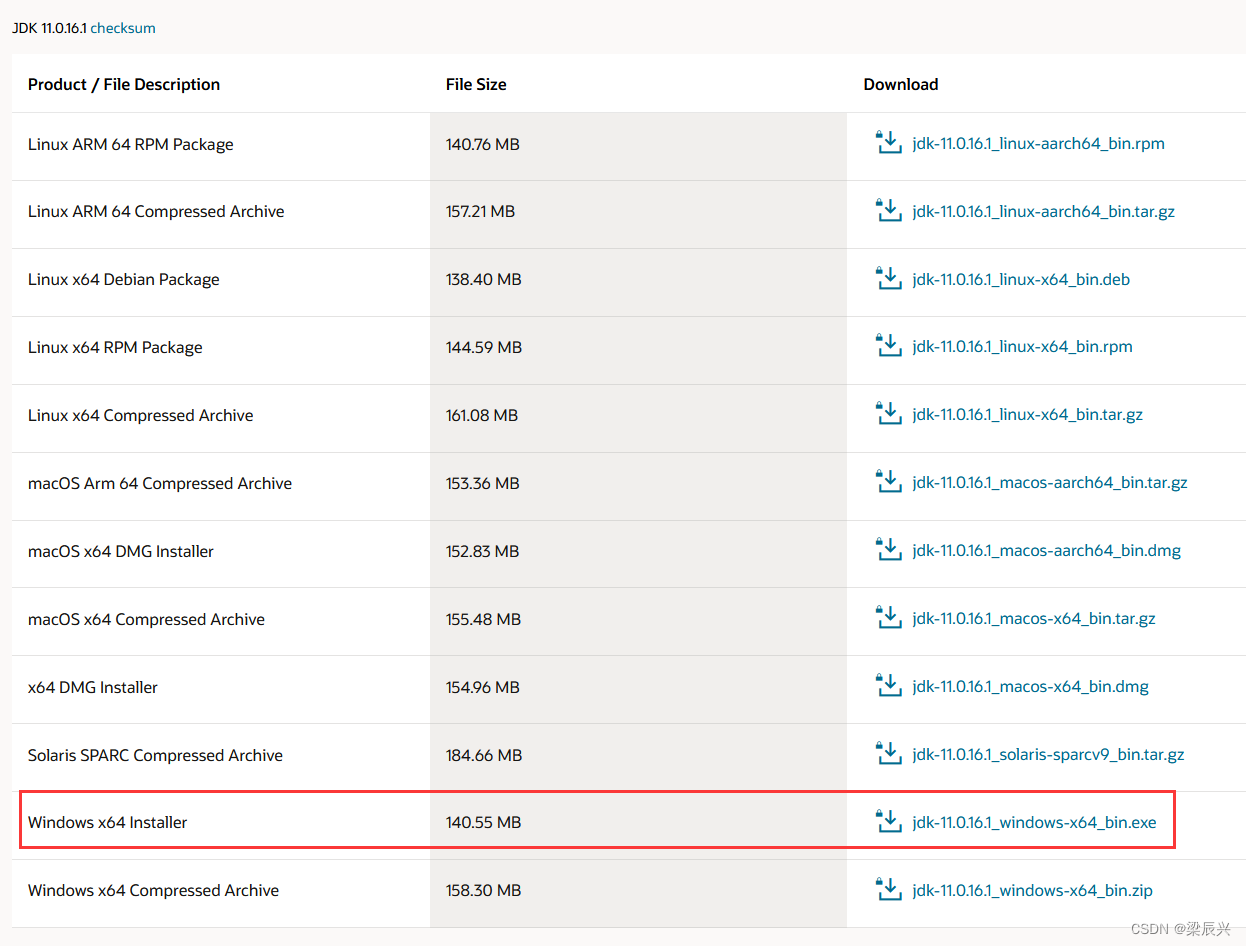Screen dimensions: 1246x946
Task: Select 'Linux ARM 64 RPM Package' text
Action: click(131, 144)
